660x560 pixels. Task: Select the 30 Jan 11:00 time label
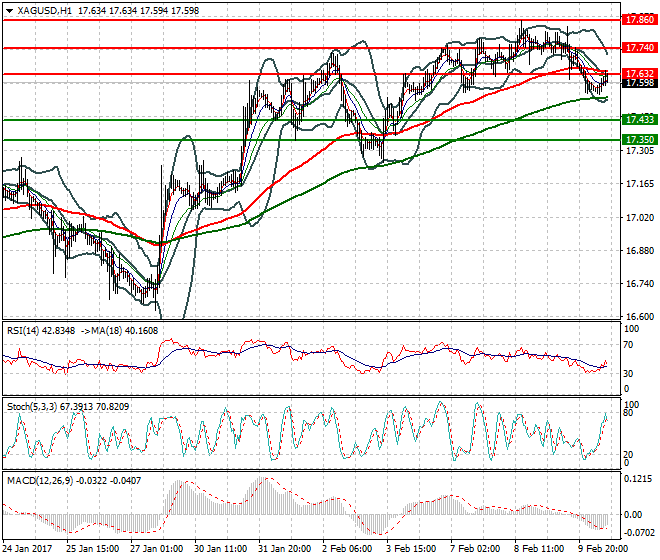(221, 549)
